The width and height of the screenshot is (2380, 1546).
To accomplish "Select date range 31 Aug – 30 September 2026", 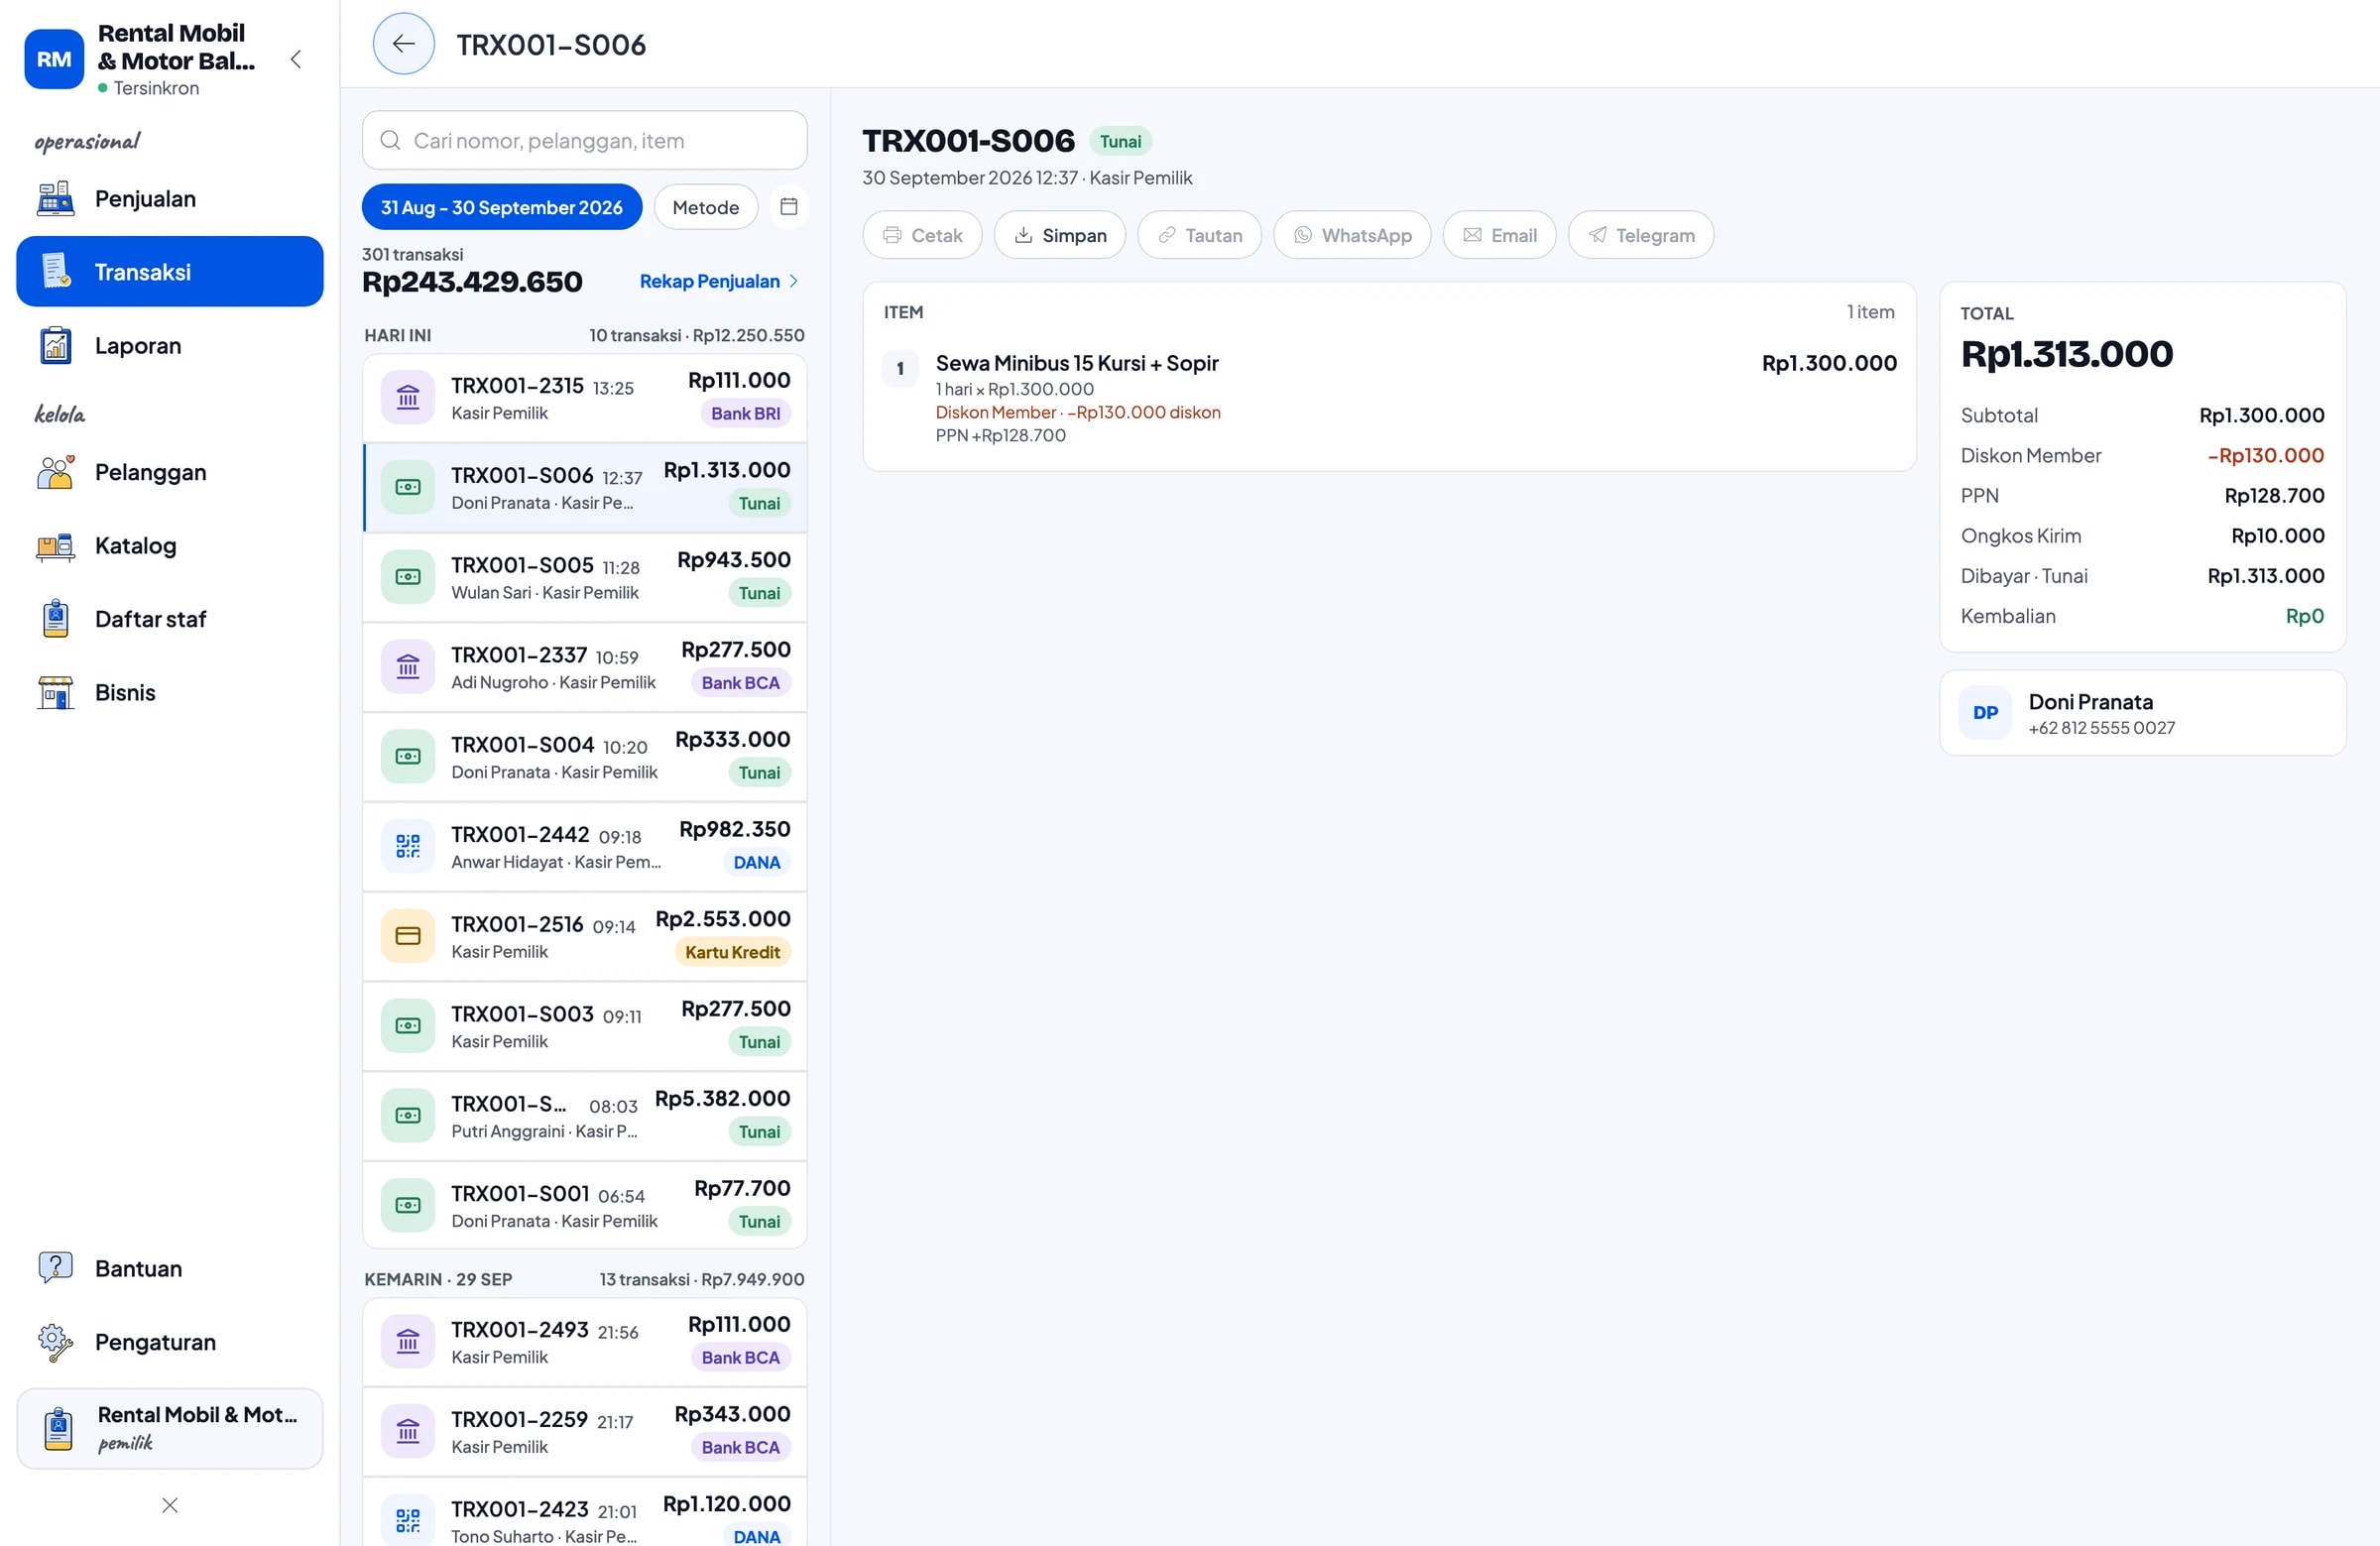I will pos(502,207).
